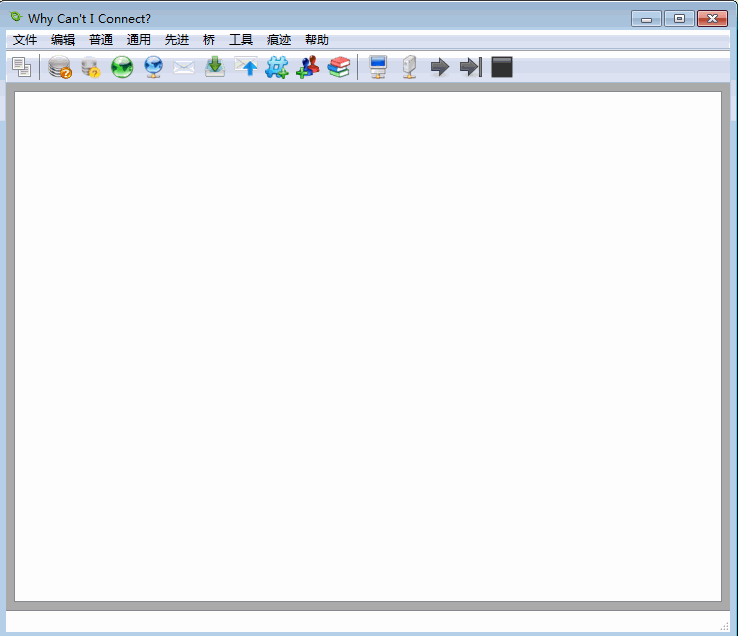Click the black square stop icon
The height and width of the screenshot is (636, 738).
click(x=502, y=67)
